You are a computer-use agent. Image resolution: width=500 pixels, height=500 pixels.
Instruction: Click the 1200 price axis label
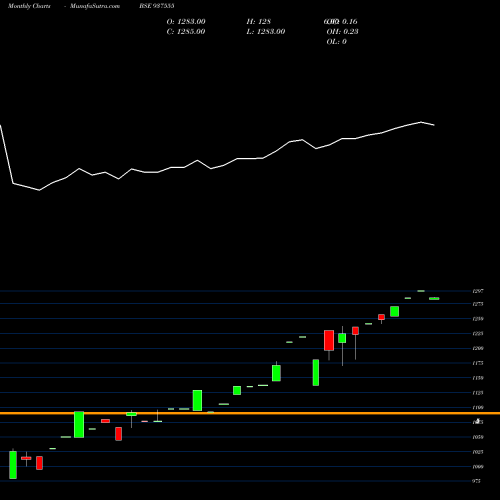coord(478,348)
